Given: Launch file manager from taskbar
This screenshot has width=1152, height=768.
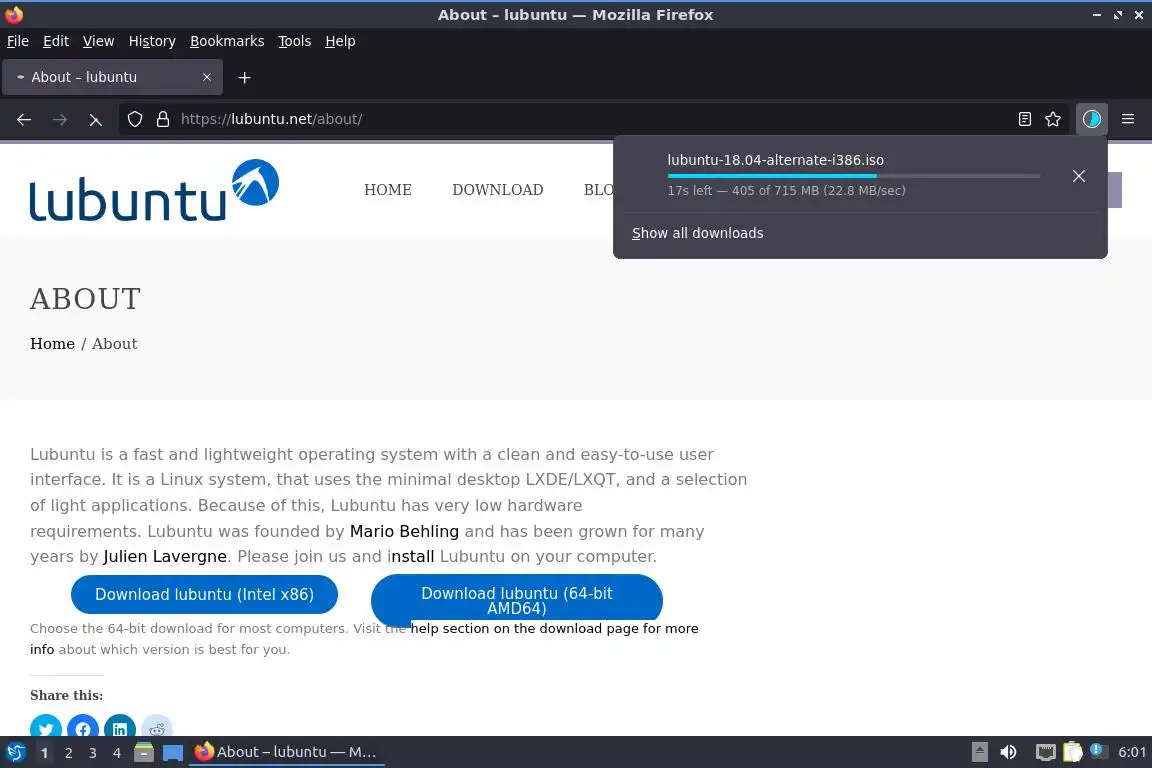Looking at the screenshot, I should tap(144, 753).
